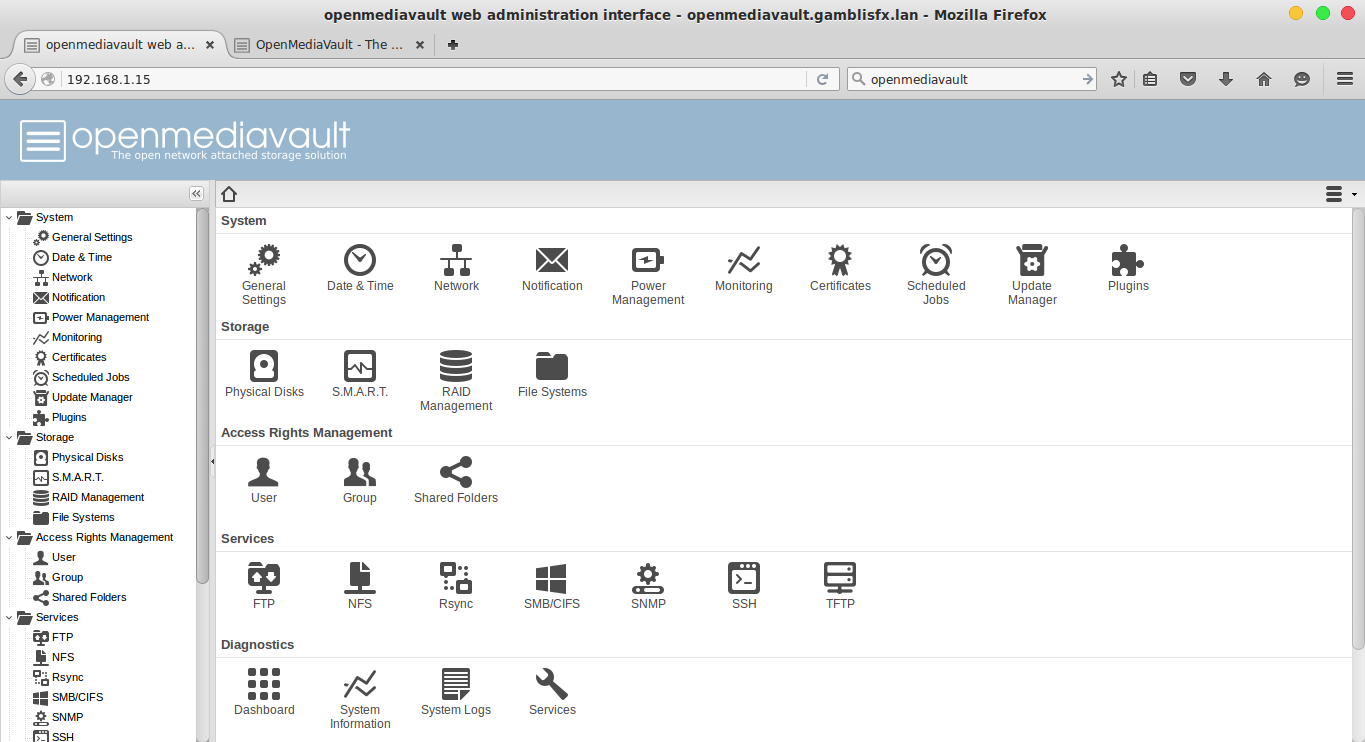The width and height of the screenshot is (1365, 742).
Task: Open the Shared Folders share icon
Action: (x=456, y=473)
